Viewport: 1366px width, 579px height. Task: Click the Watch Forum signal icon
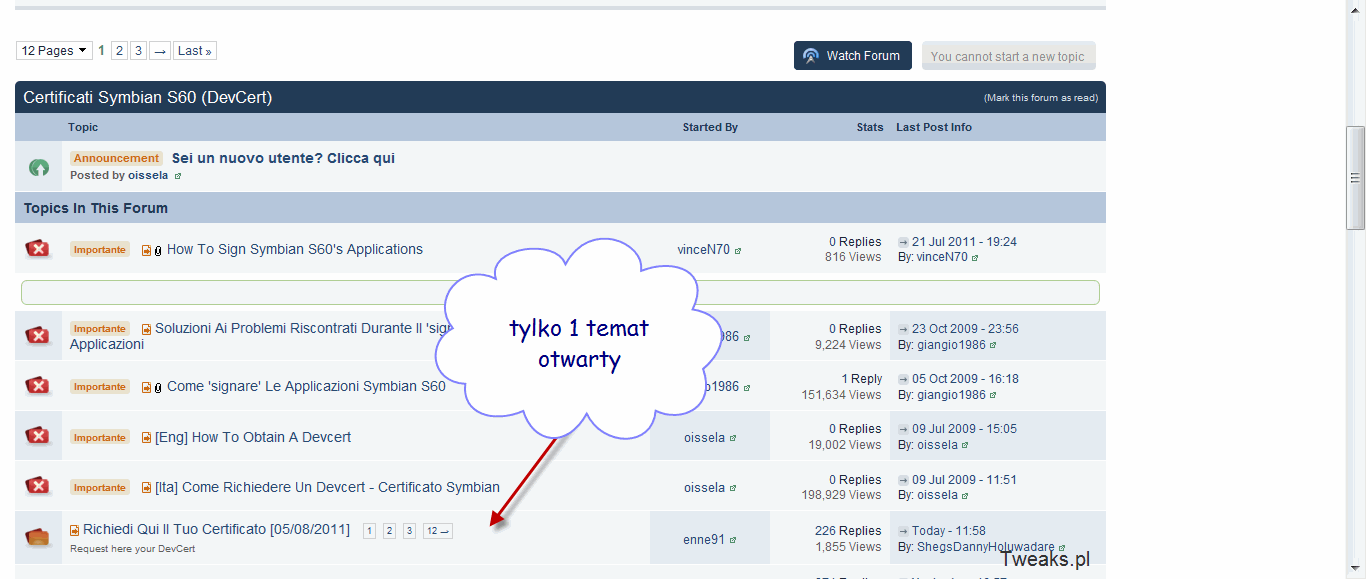[x=811, y=56]
